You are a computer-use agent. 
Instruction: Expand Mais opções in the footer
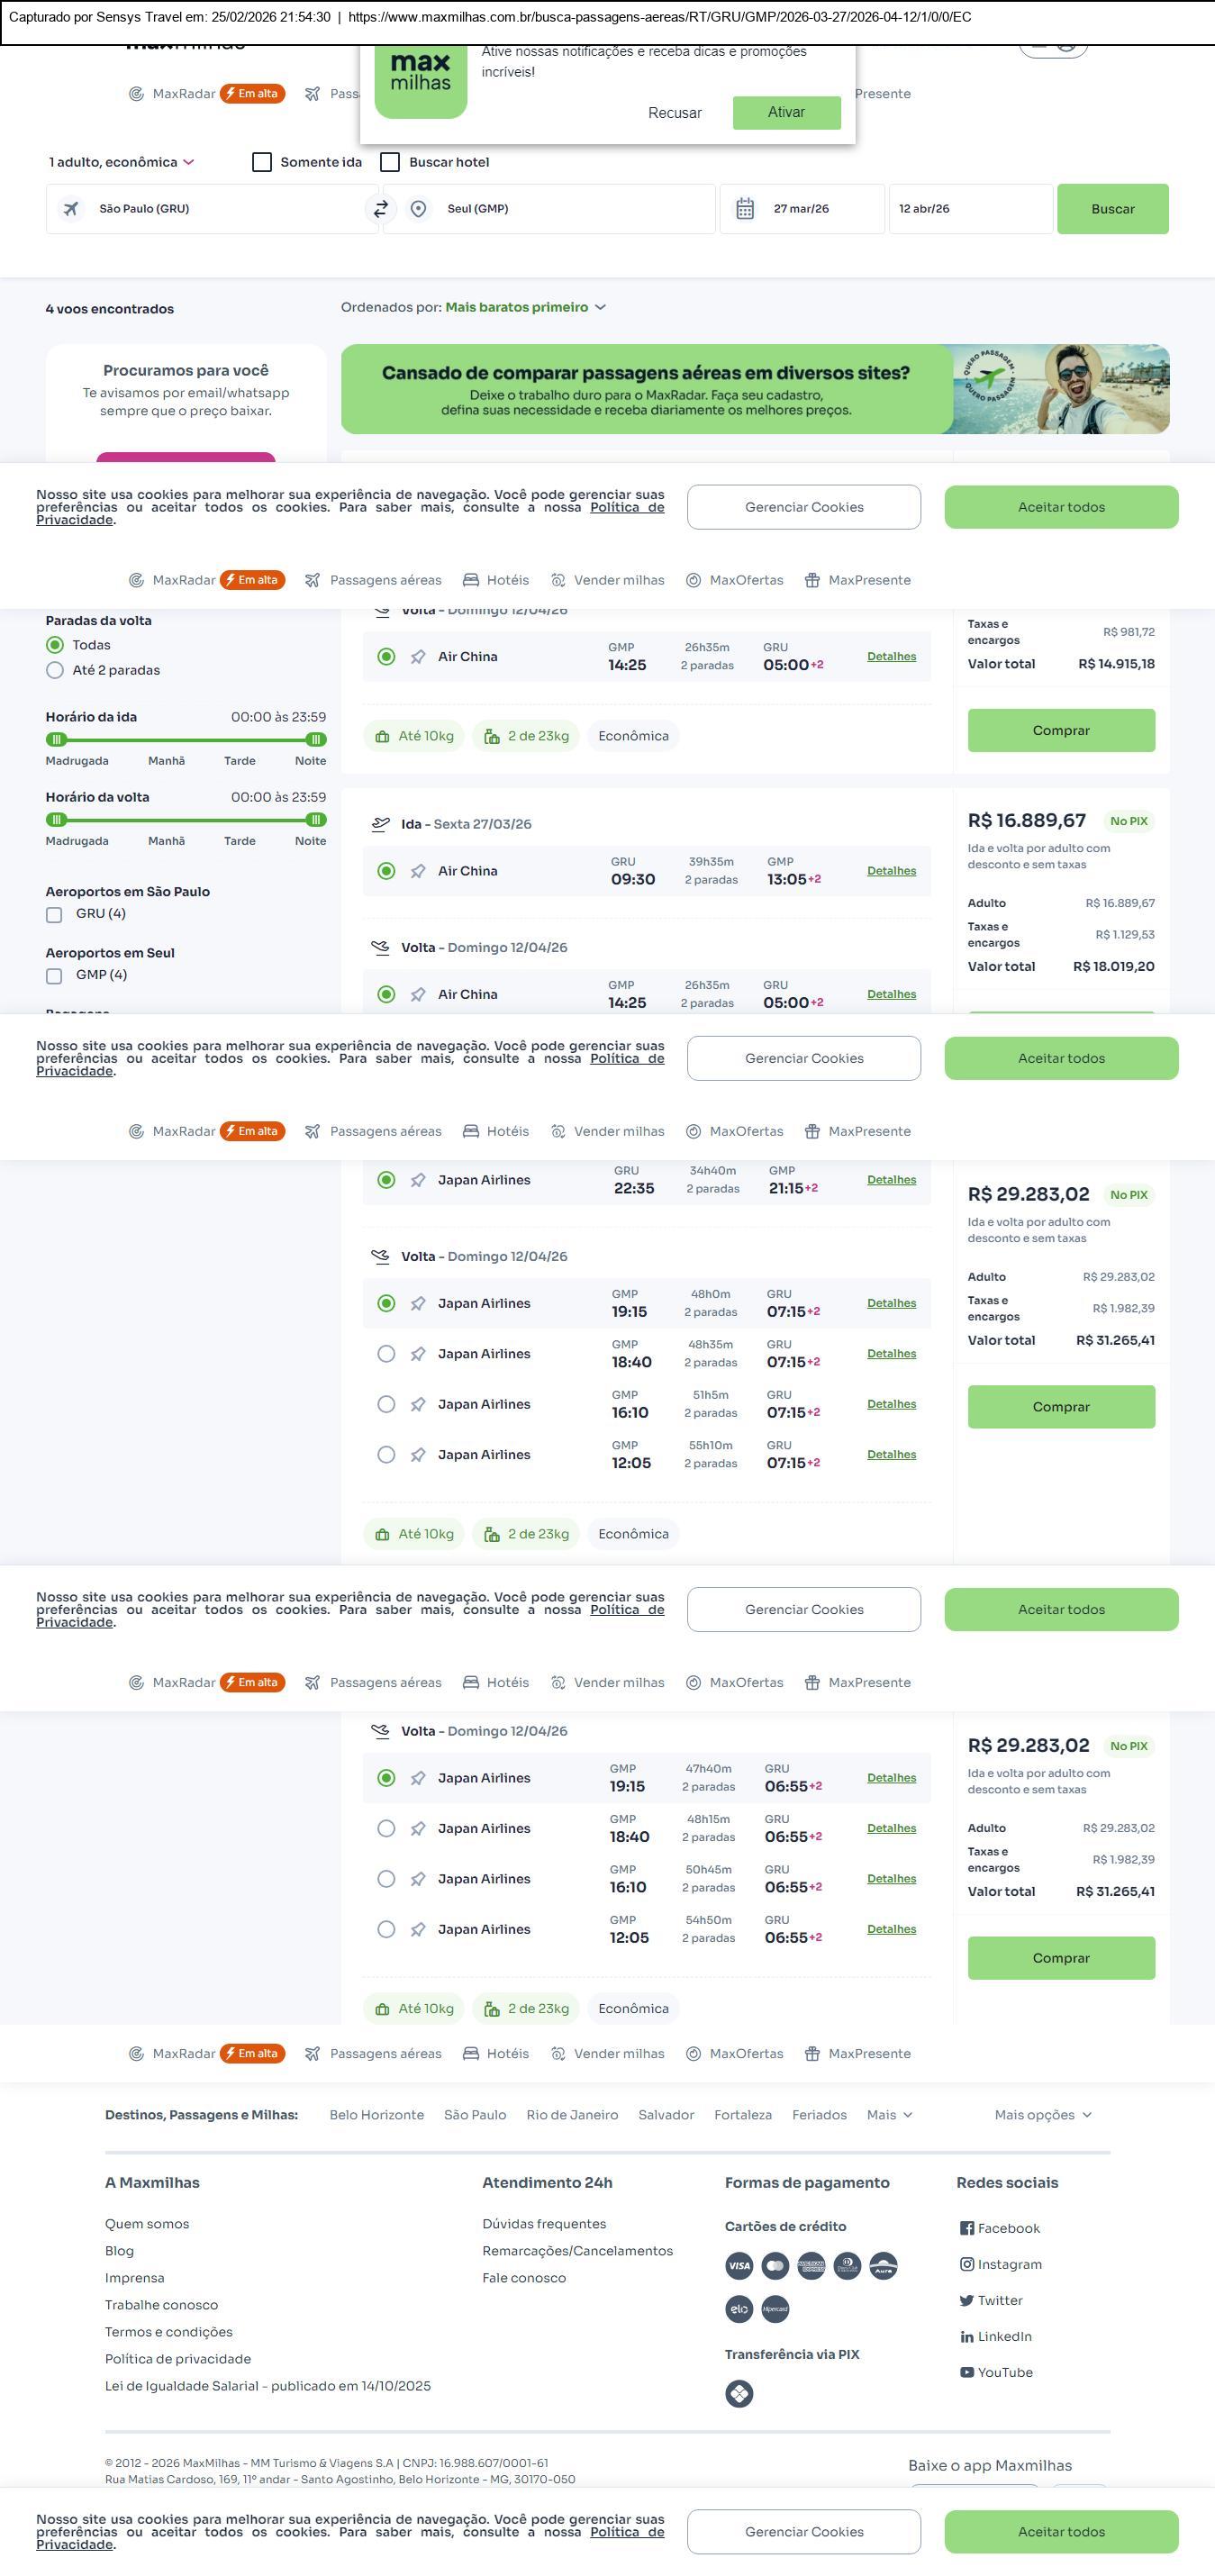click(x=1043, y=2114)
